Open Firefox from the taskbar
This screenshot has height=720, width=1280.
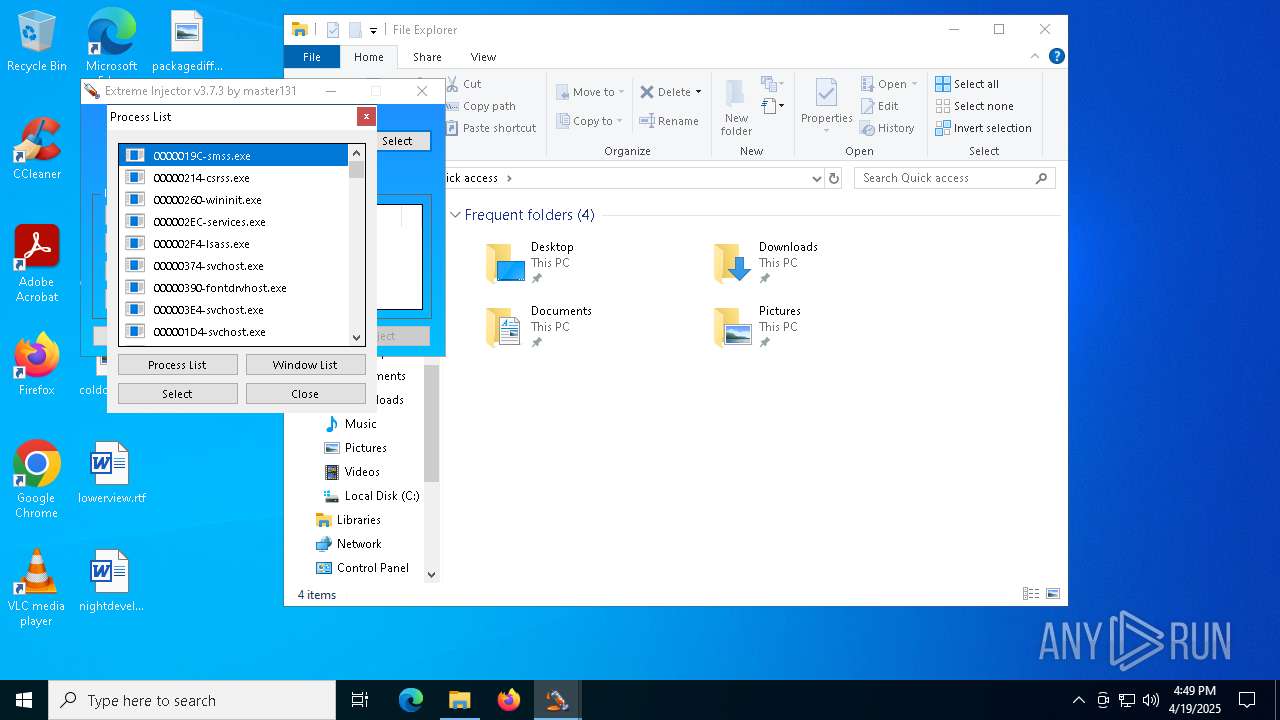[509, 700]
